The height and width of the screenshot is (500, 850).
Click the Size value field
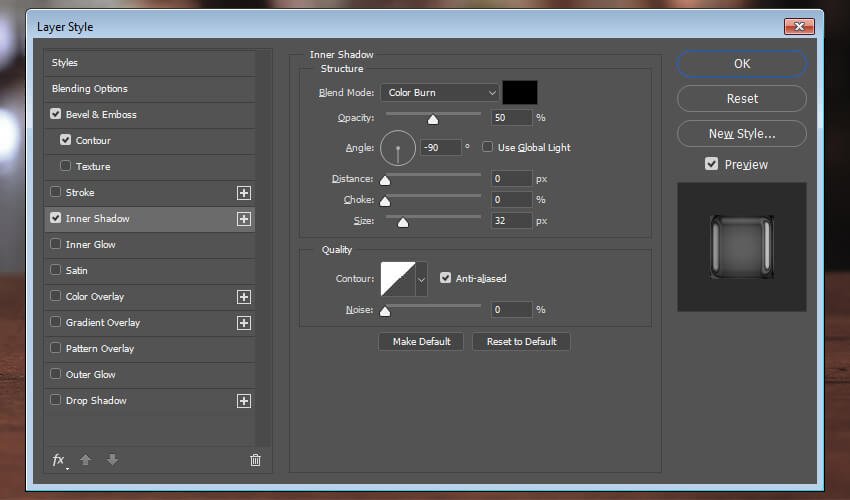pos(512,221)
